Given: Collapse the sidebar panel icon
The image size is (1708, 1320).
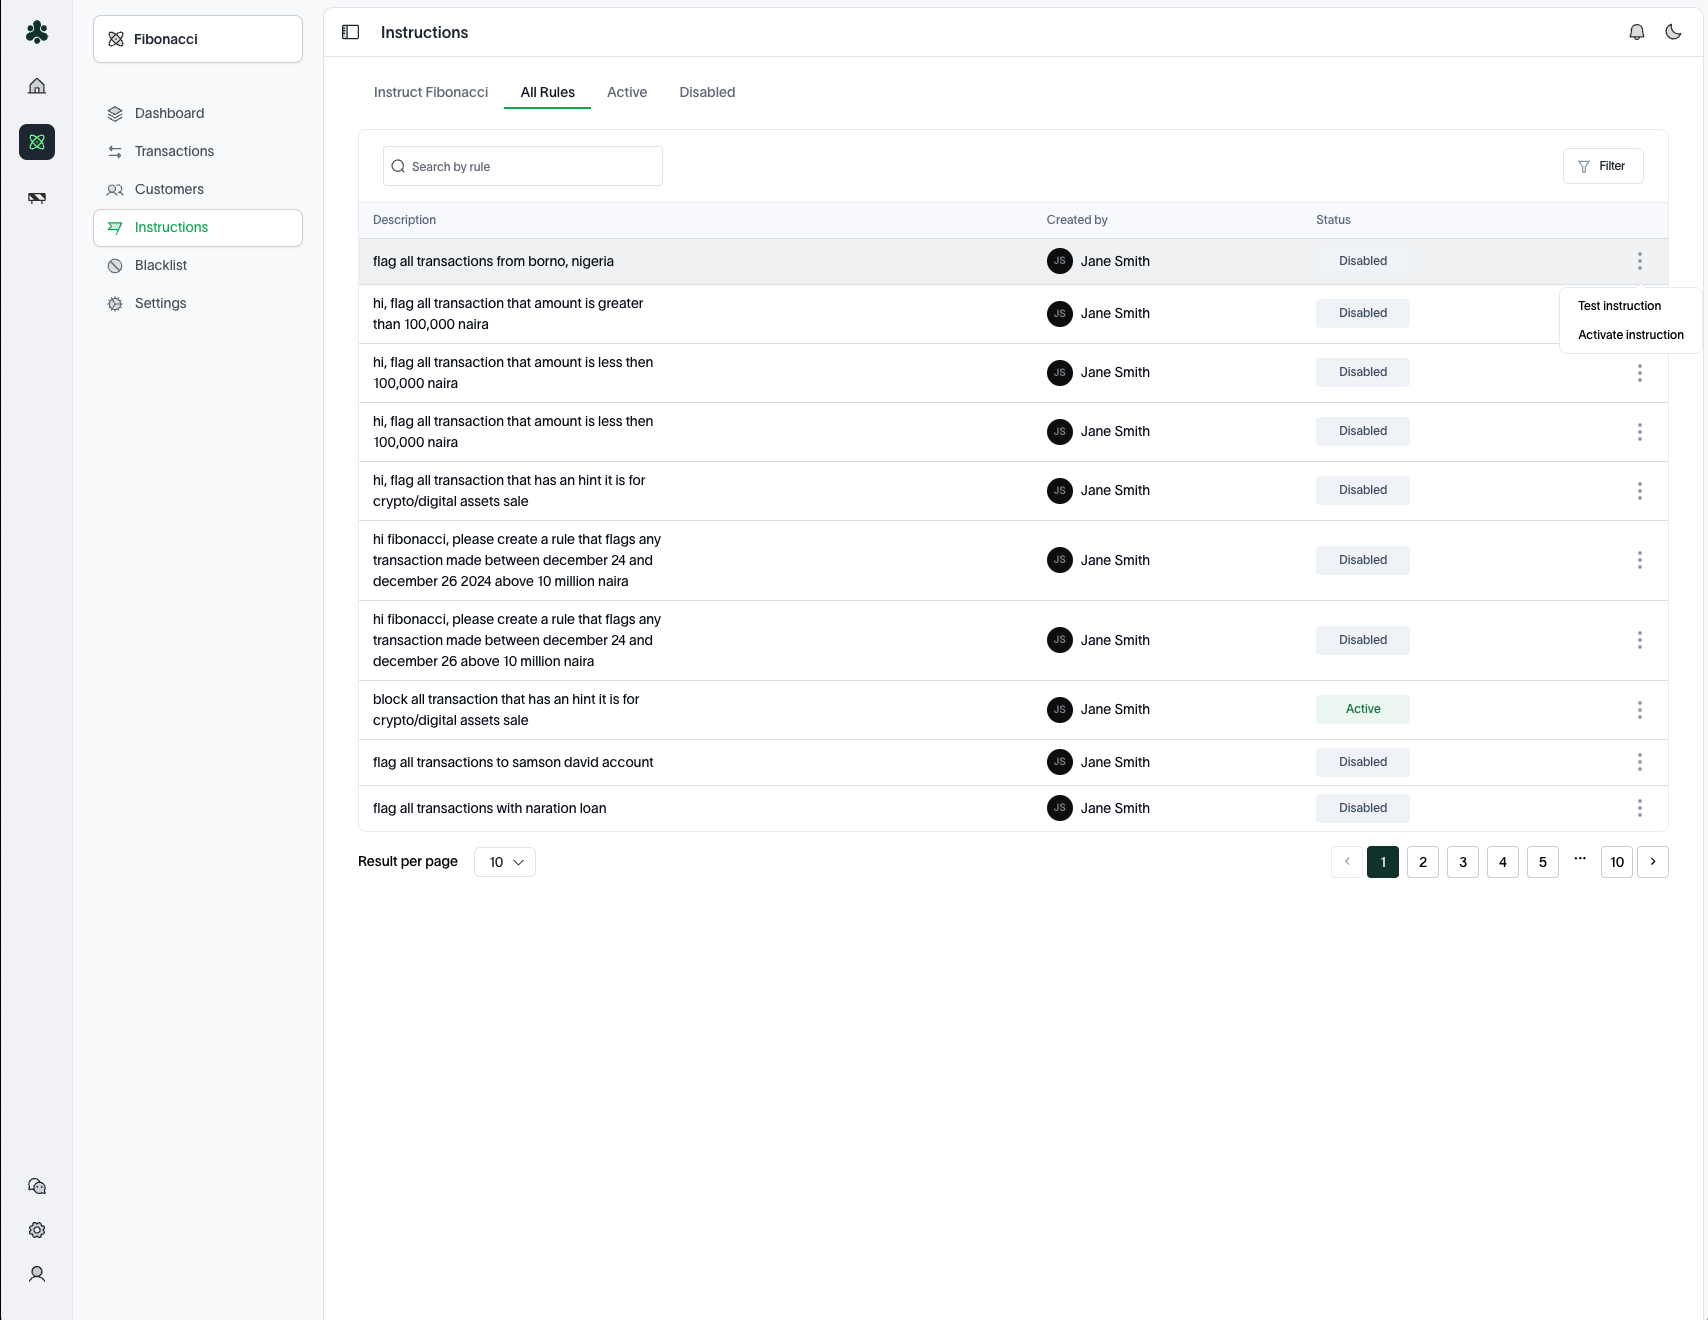Looking at the screenshot, I should click(350, 32).
